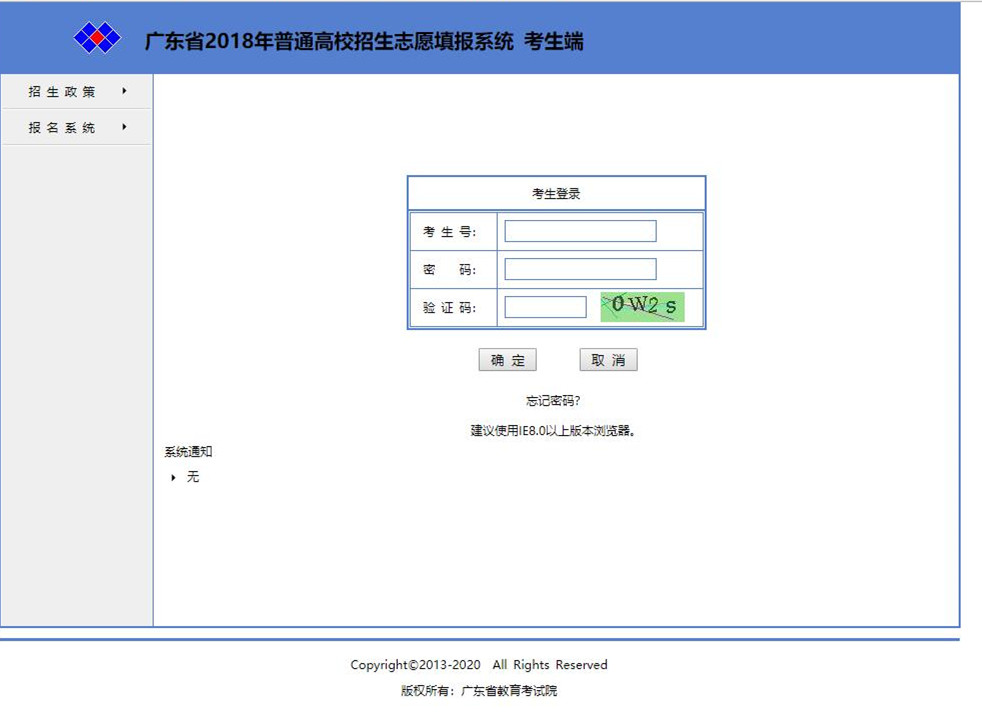This screenshot has height=721, width=982.
Task: Open the 报名系统 sidebar menu
Action: (62, 128)
